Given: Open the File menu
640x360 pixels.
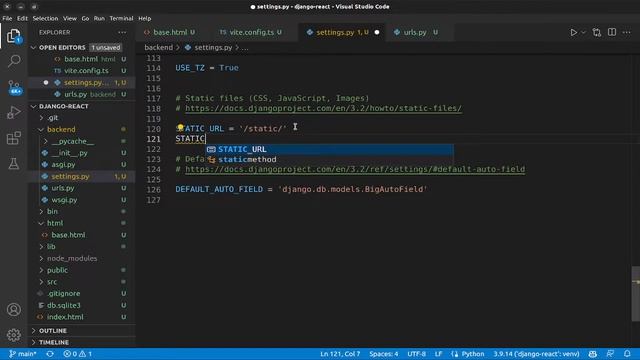Looking at the screenshot, I should pos(7,18).
